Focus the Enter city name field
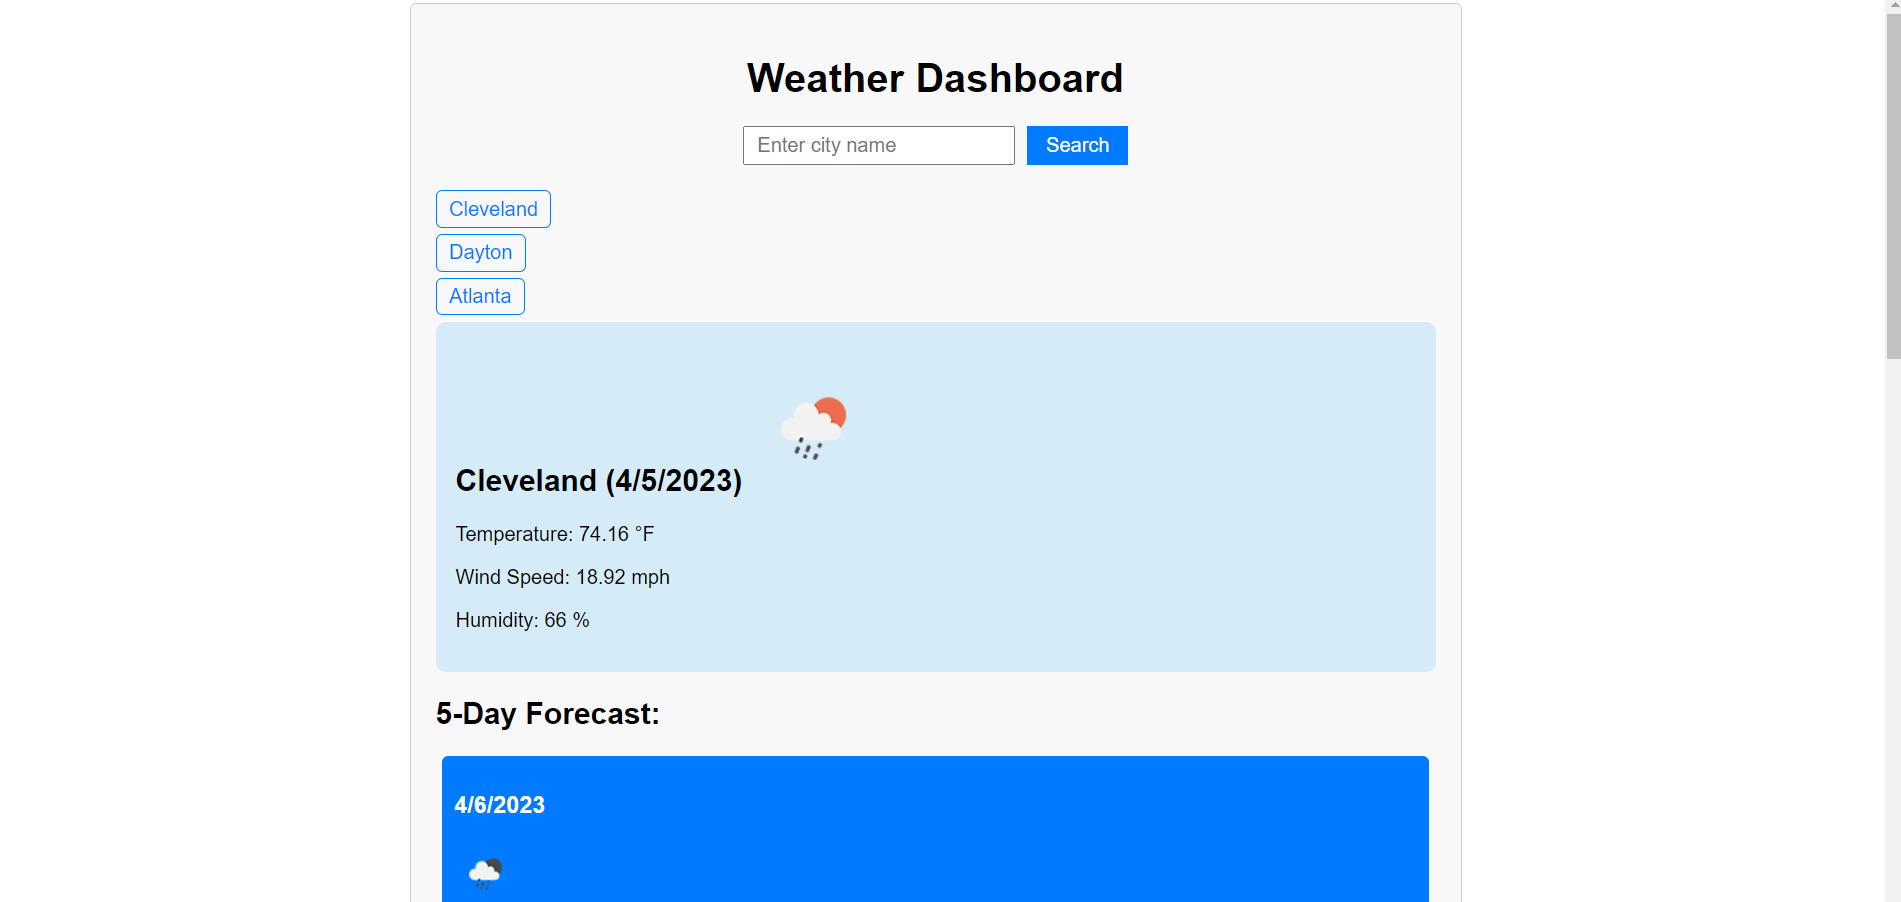 point(878,145)
